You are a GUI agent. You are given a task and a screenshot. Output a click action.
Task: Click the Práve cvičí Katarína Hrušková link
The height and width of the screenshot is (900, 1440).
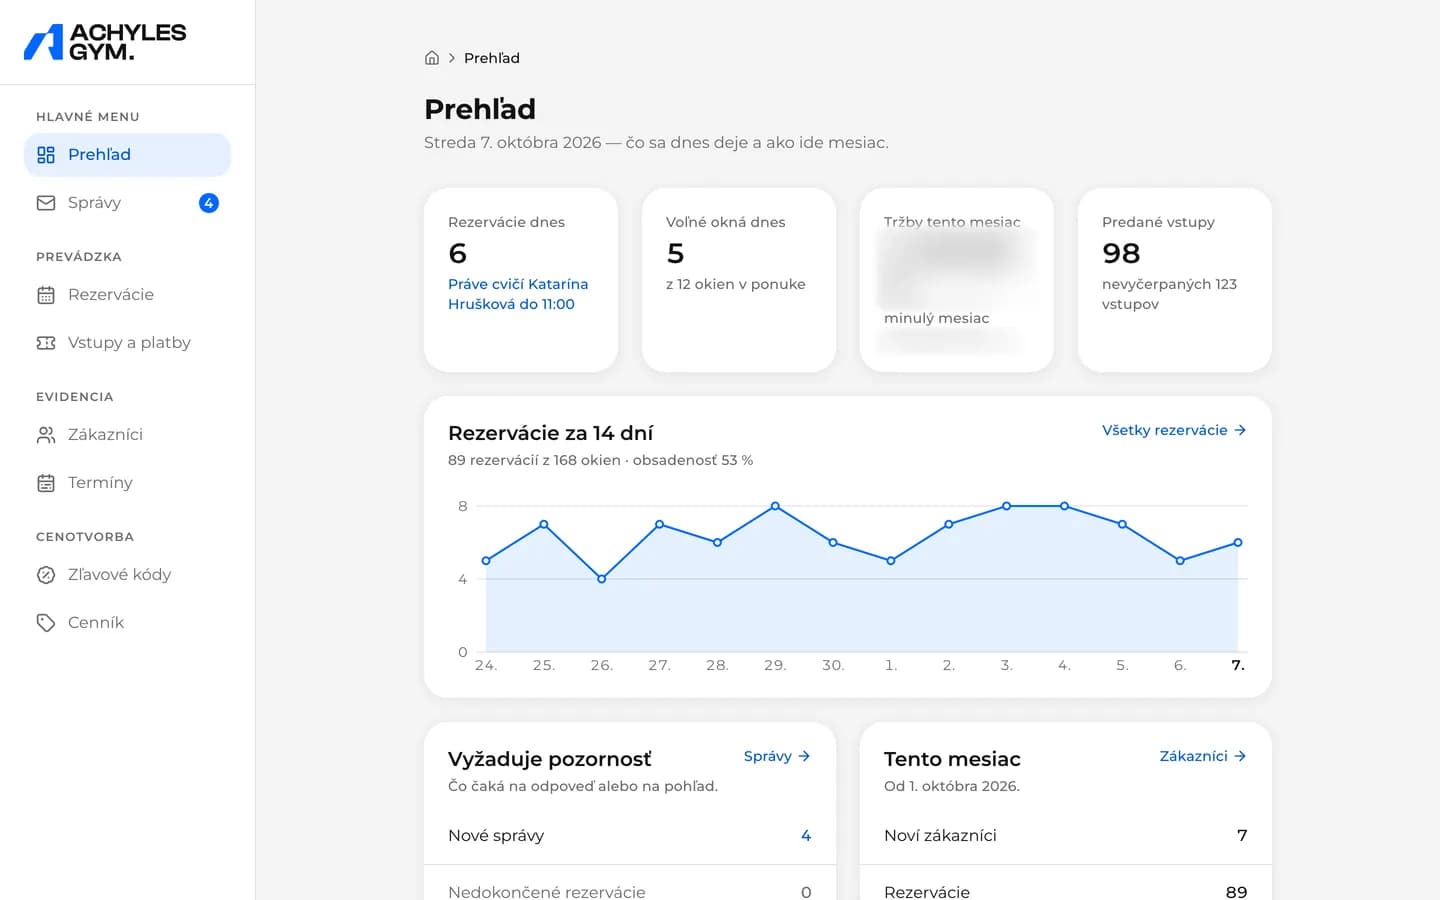click(518, 294)
